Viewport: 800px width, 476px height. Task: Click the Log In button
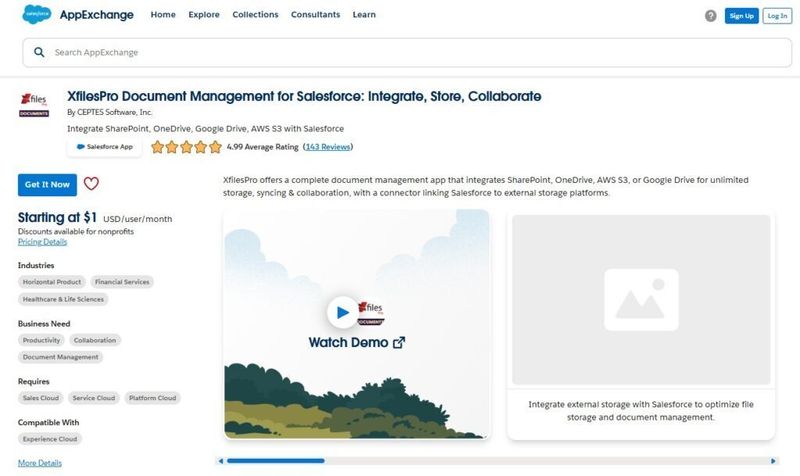pos(777,16)
